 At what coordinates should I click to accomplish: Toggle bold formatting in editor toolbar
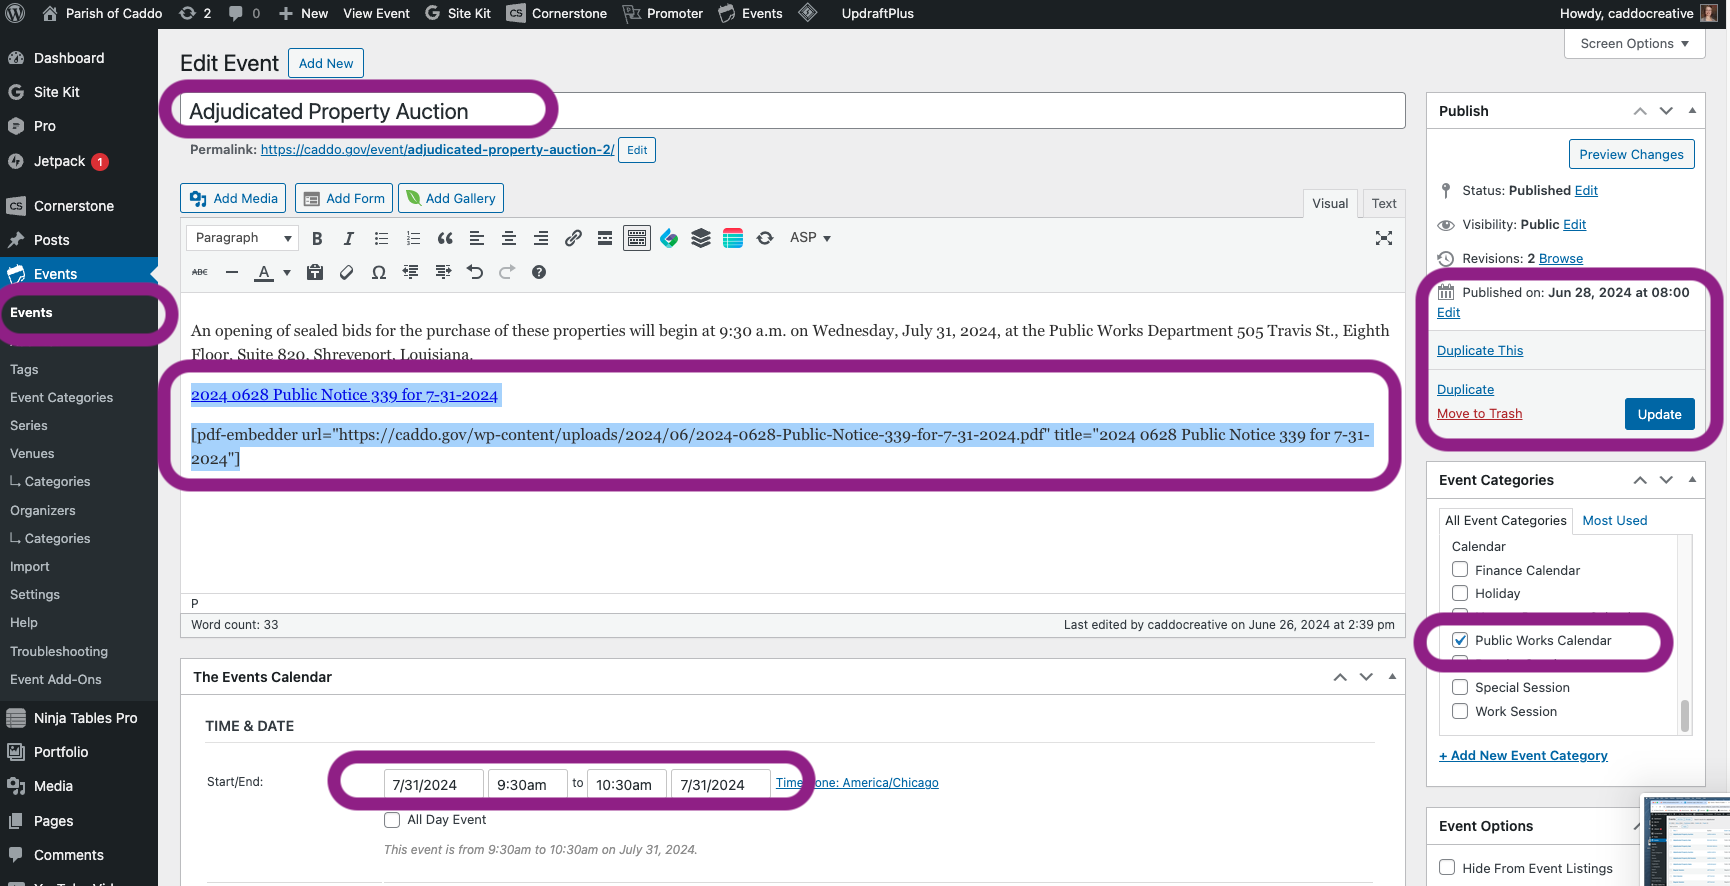coord(317,238)
